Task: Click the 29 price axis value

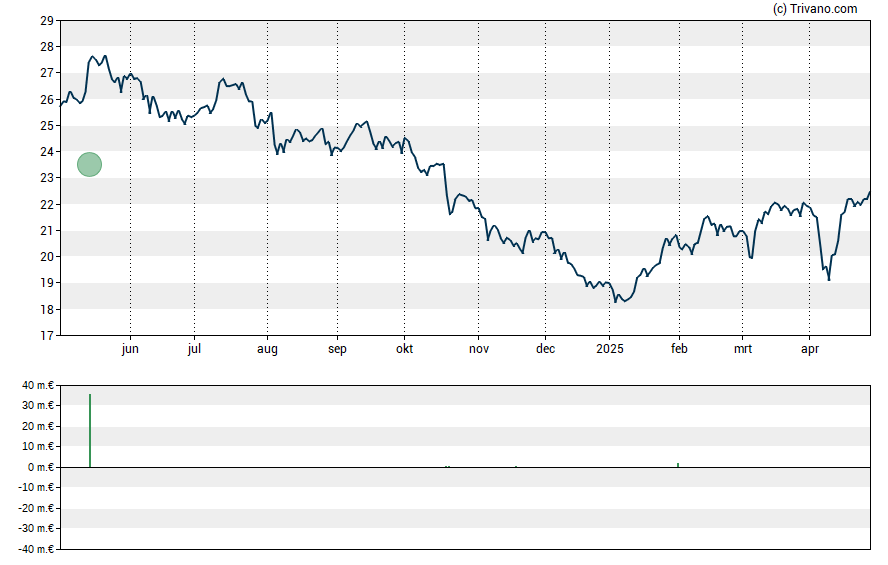Action: pyautogui.click(x=47, y=21)
